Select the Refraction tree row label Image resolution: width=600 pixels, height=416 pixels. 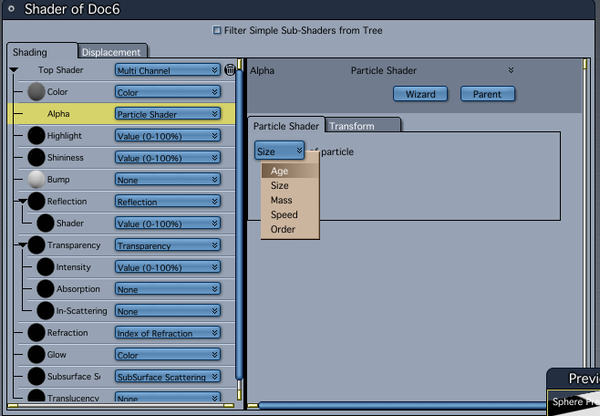[67, 333]
